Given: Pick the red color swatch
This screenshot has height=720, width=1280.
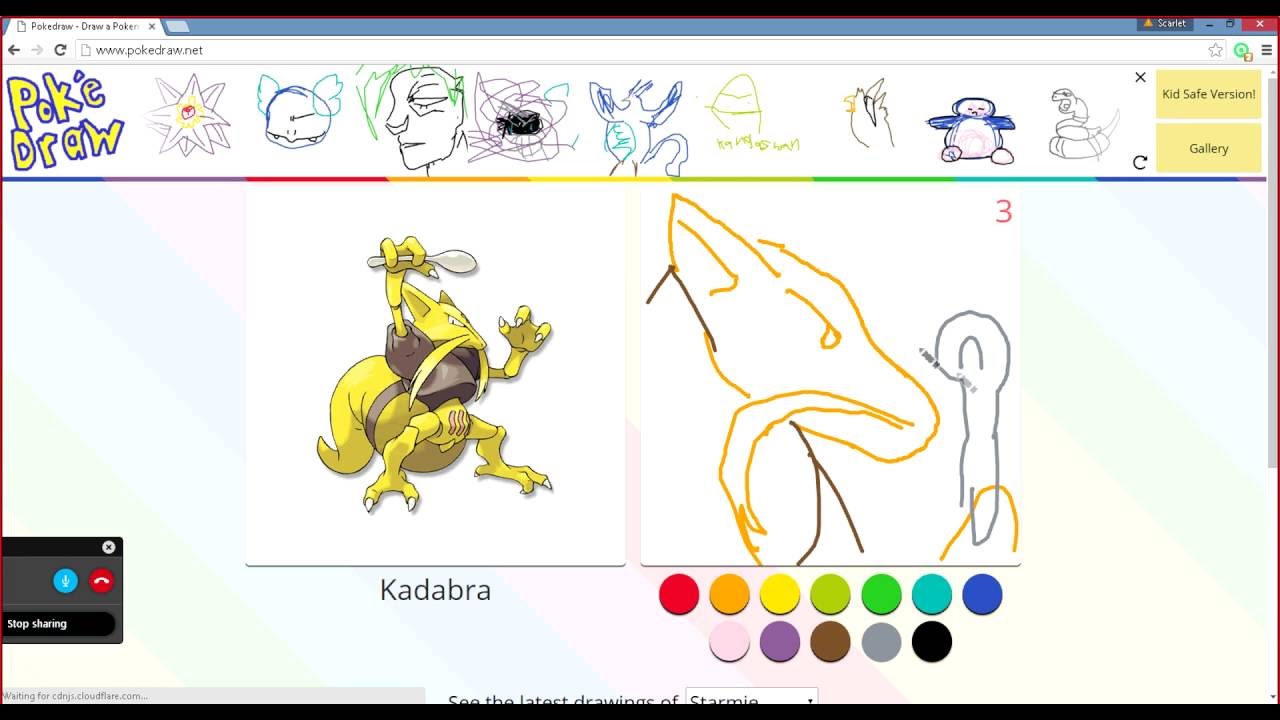Looking at the screenshot, I should pos(679,595).
